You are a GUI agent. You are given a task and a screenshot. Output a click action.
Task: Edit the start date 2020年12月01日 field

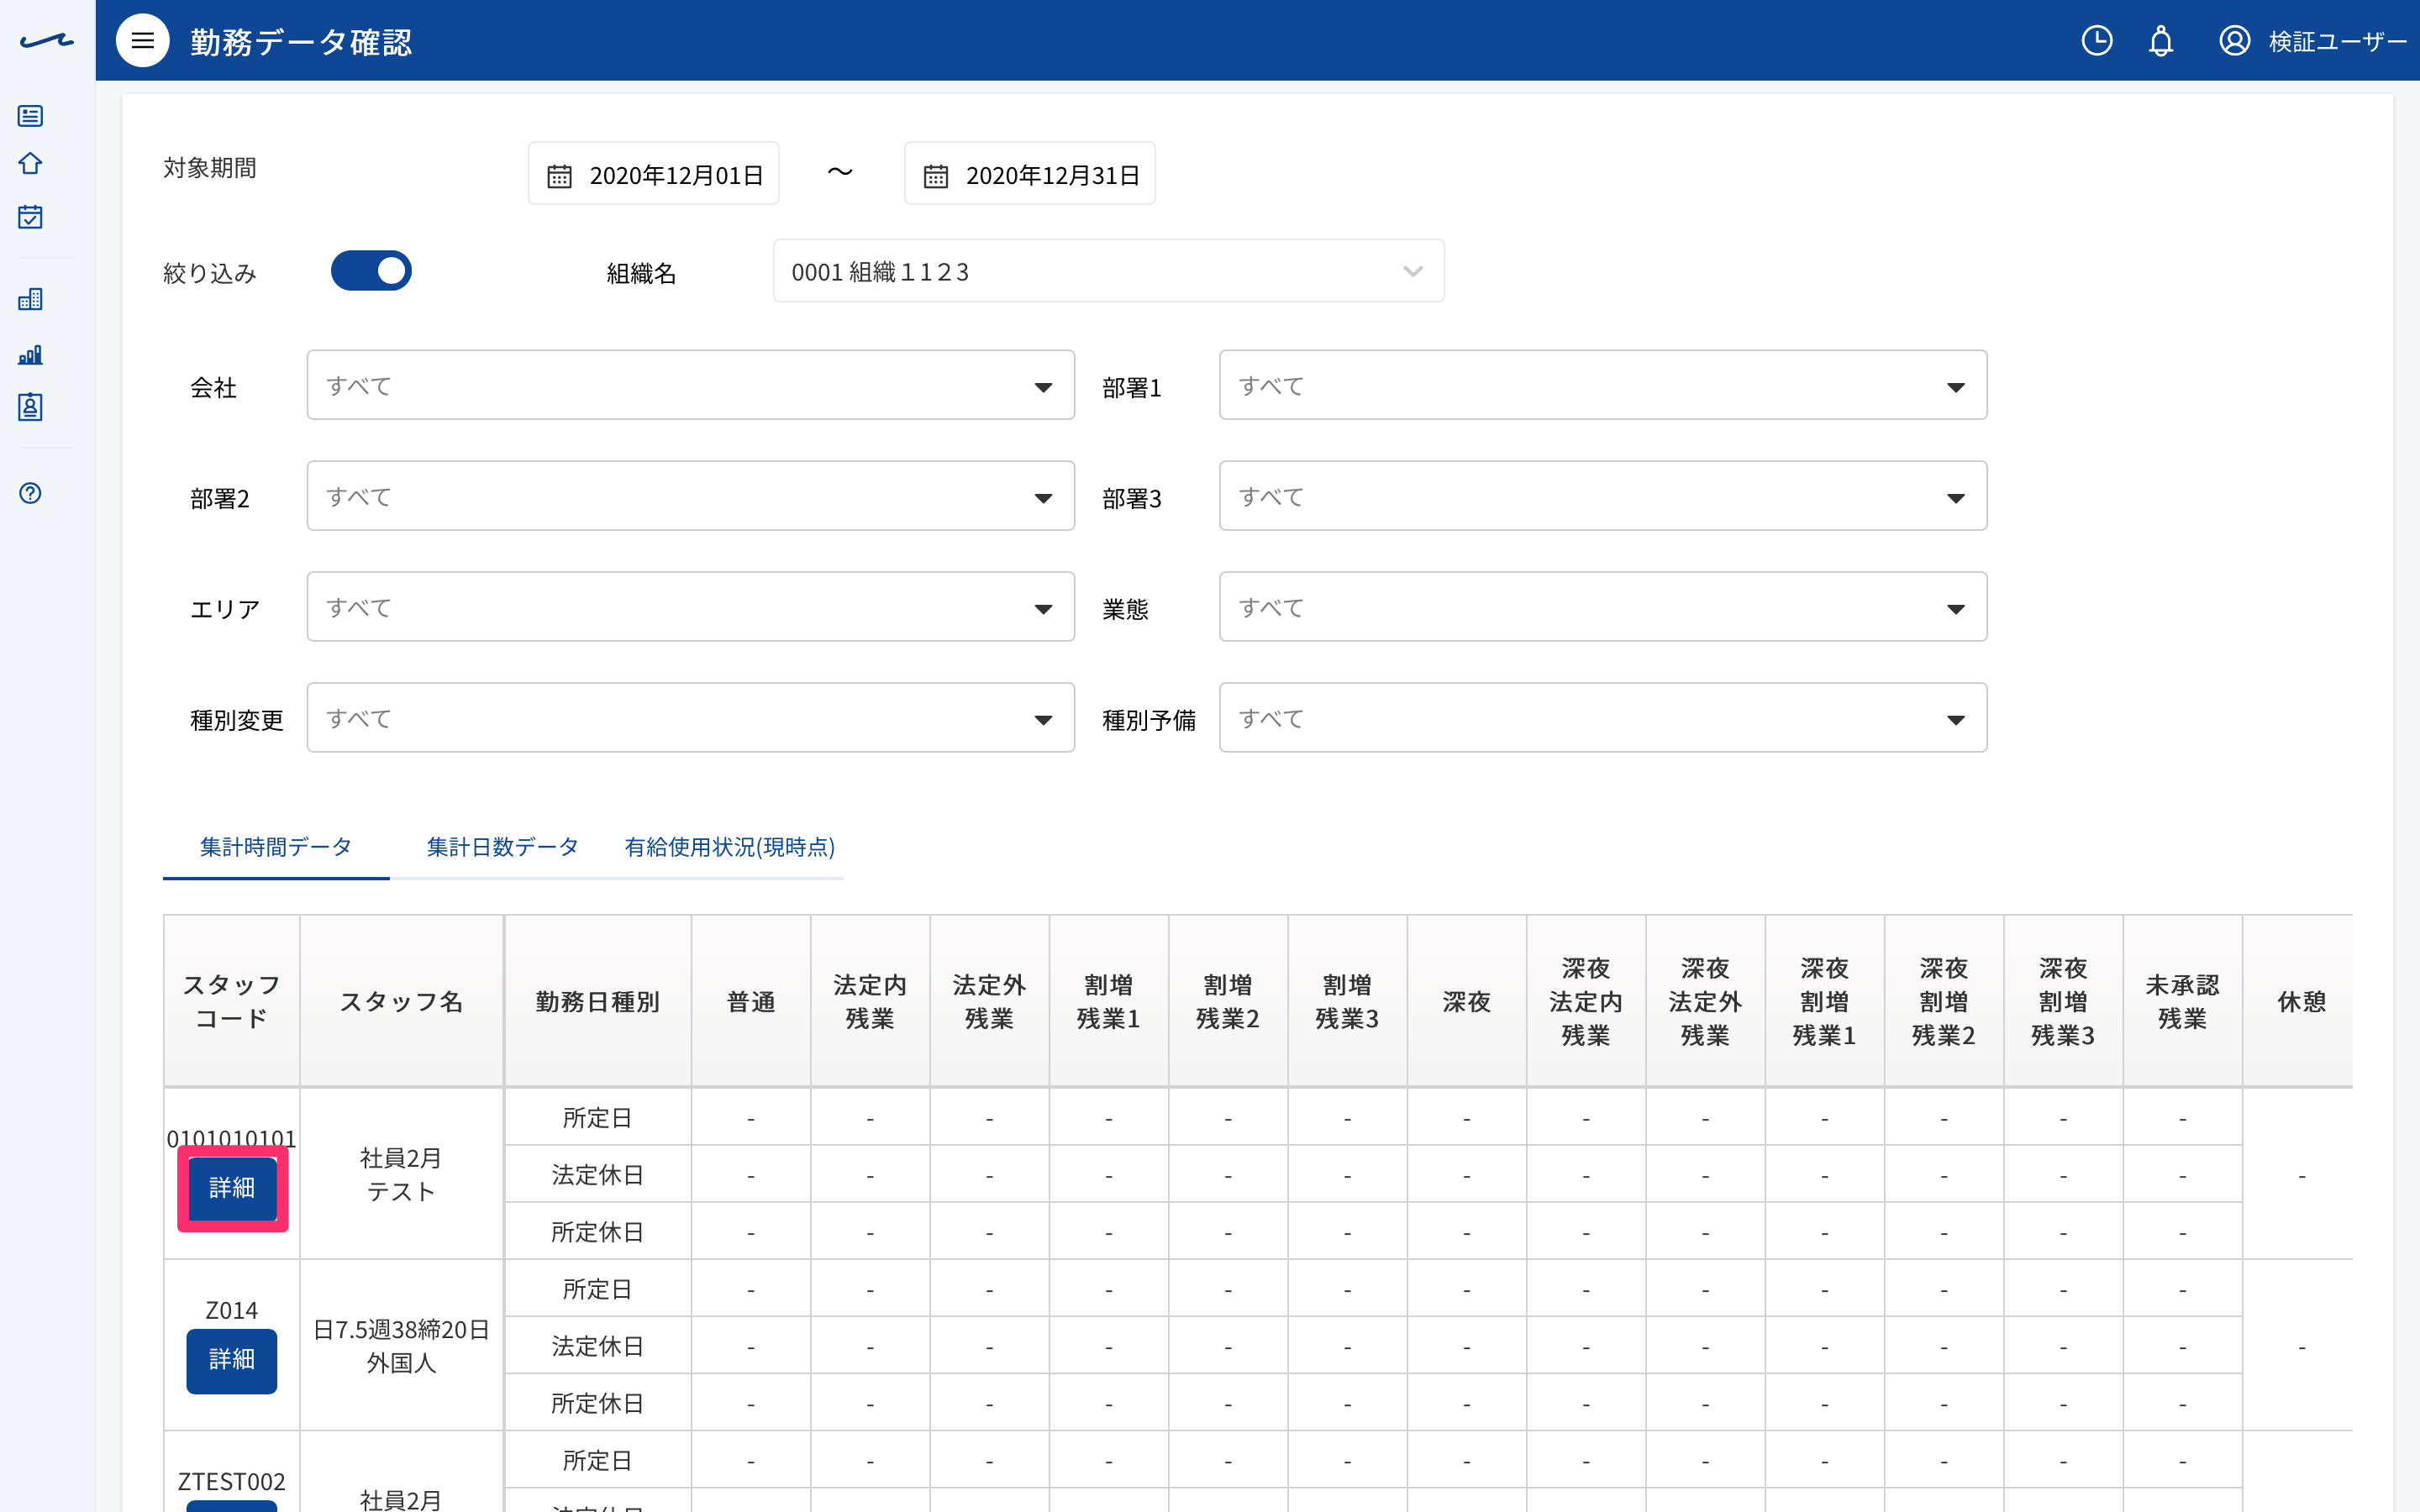(x=653, y=174)
